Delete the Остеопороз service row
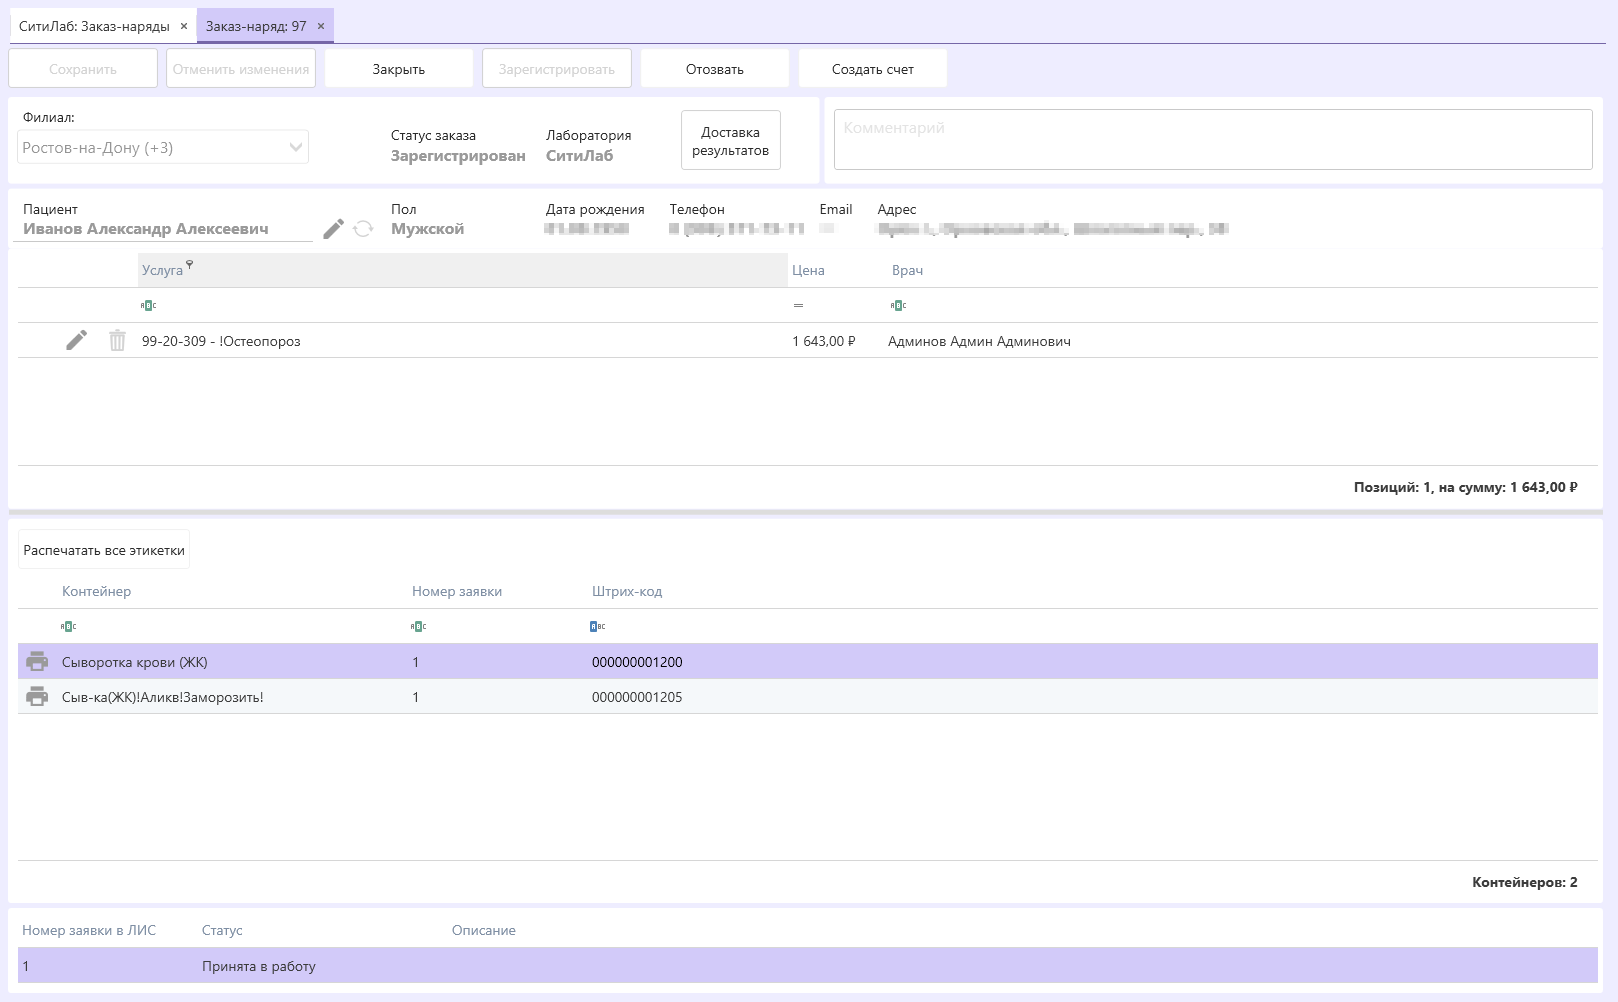 [x=117, y=340]
